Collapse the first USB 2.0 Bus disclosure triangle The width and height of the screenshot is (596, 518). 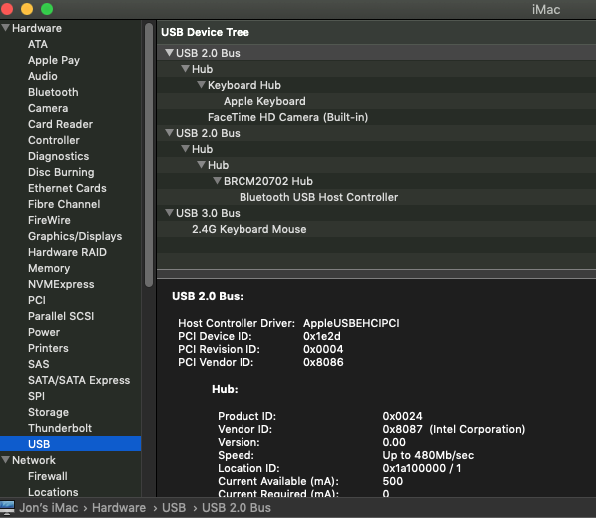coord(170,52)
